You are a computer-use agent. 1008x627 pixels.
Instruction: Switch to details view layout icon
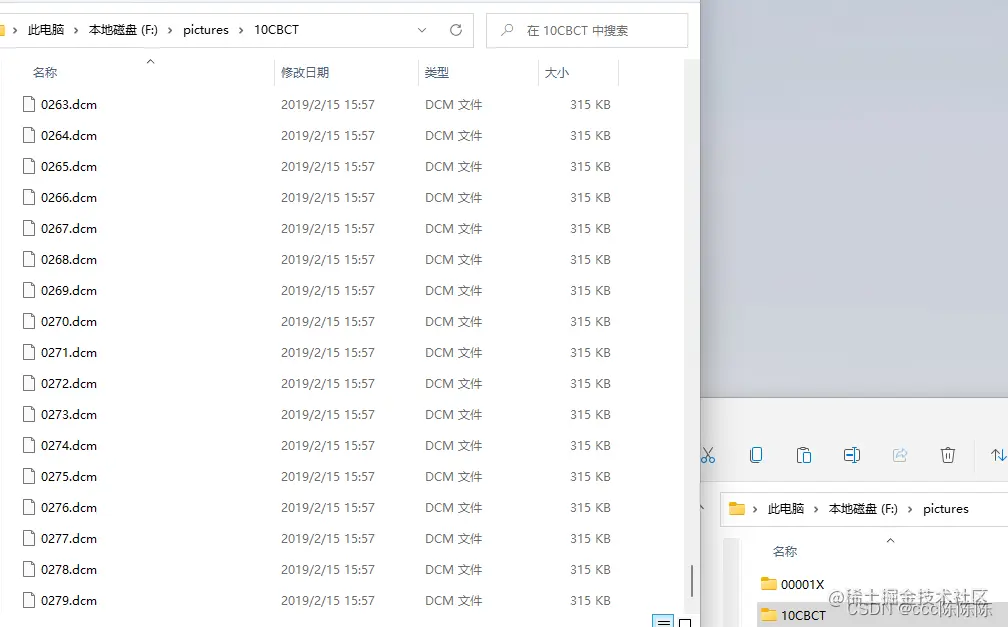point(663,622)
